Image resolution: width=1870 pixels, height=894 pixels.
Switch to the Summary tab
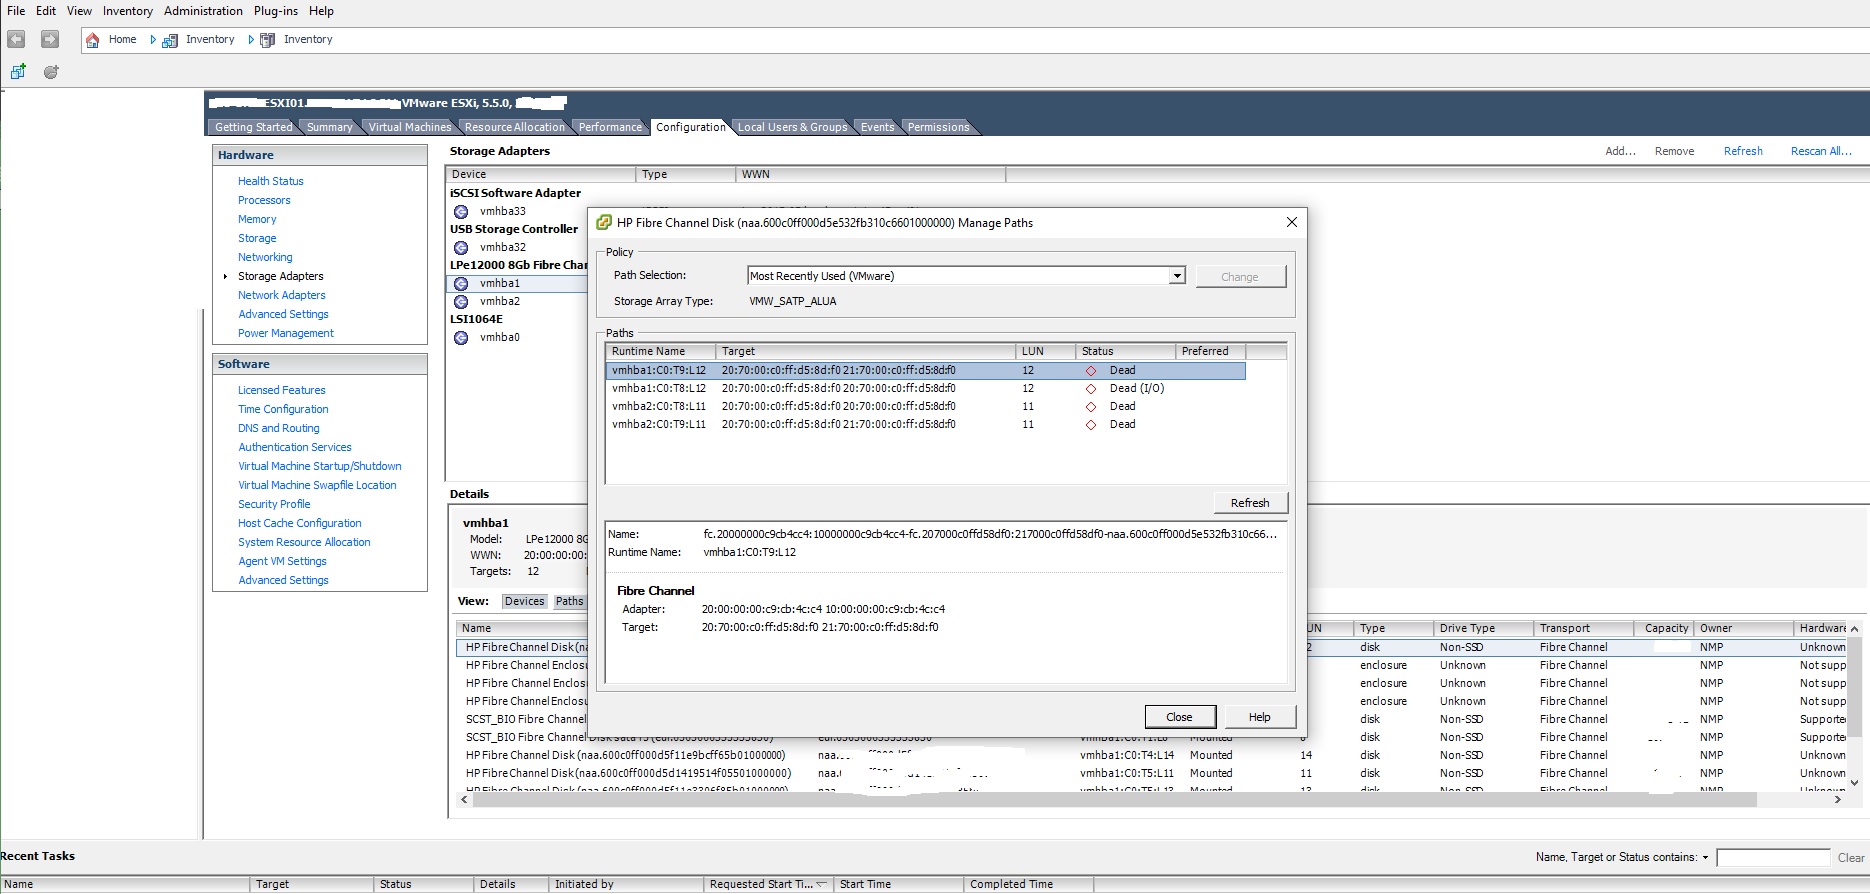tap(329, 127)
